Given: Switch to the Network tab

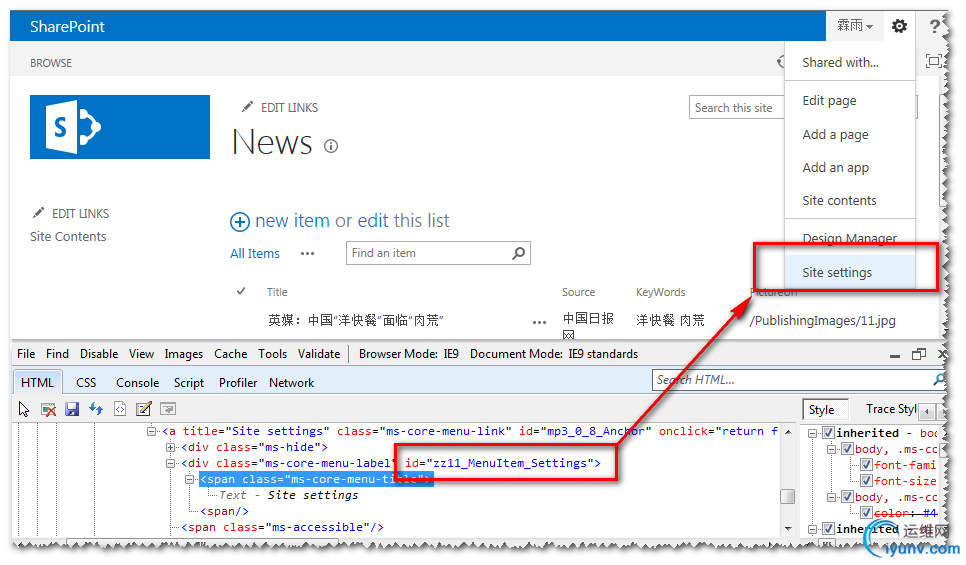Looking at the screenshot, I should (291, 383).
